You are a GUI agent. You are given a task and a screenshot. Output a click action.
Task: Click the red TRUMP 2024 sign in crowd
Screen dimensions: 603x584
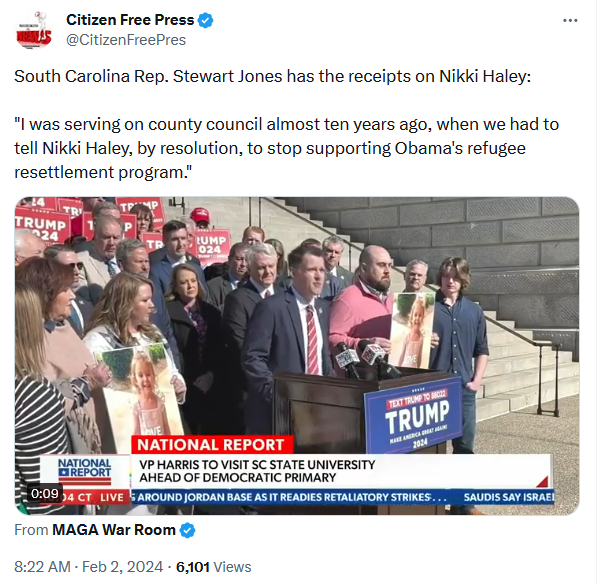pos(41,227)
